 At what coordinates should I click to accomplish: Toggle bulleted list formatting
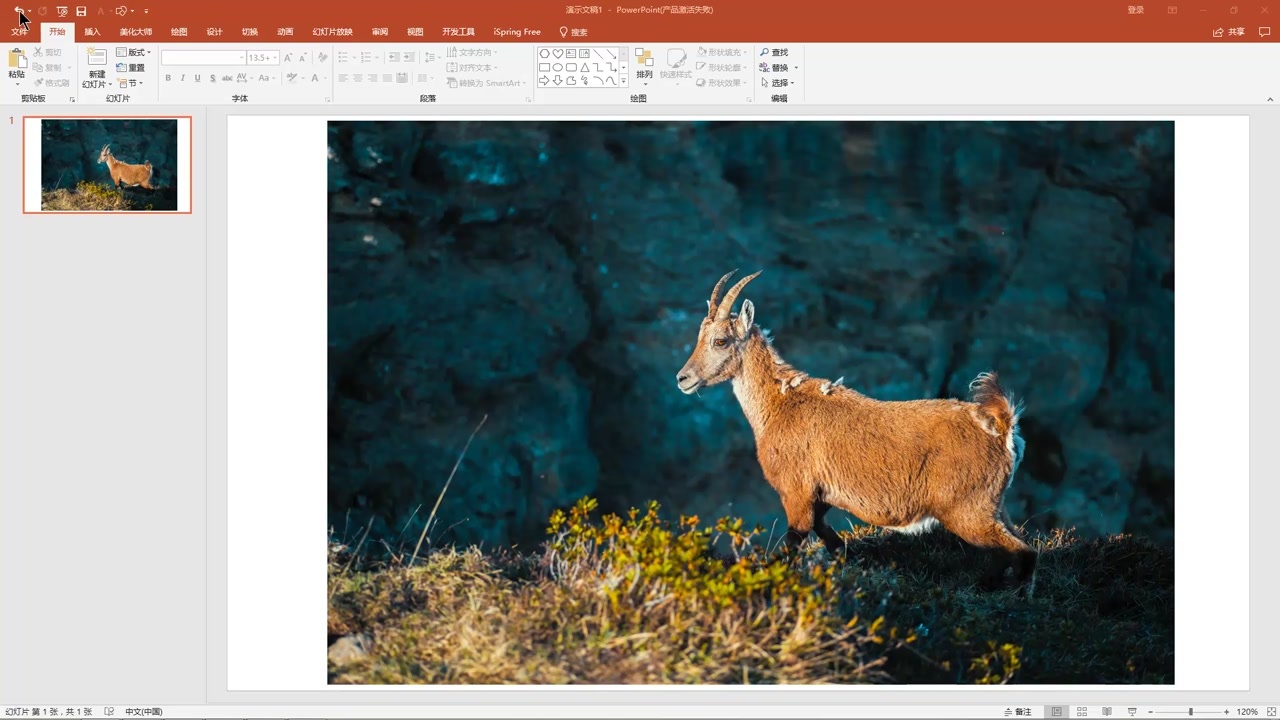point(345,58)
